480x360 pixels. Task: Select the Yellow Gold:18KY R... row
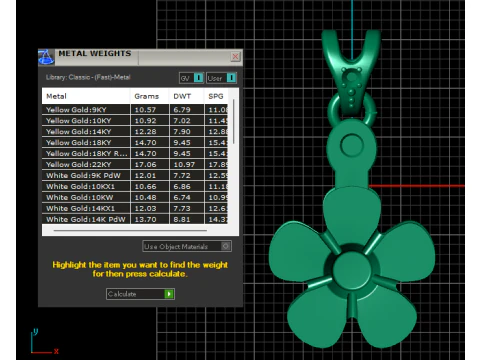[135, 154]
